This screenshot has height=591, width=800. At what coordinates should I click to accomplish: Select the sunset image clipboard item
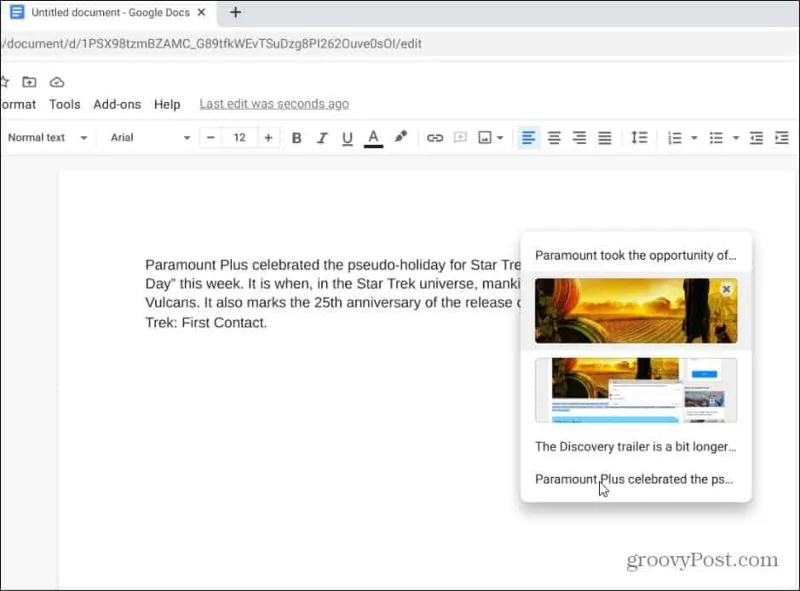pyautogui.click(x=636, y=310)
